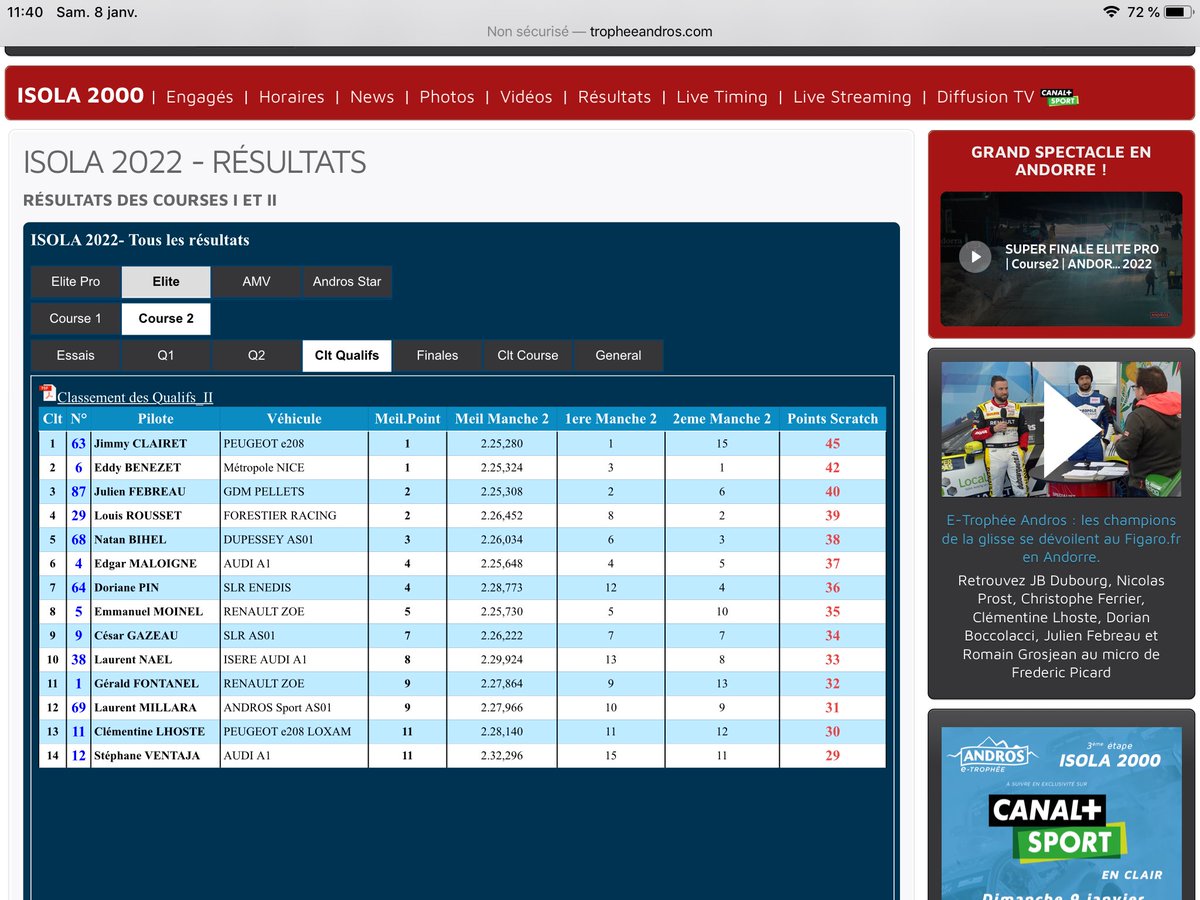Open the Q2 session tab
1200x900 pixels.
256,356
